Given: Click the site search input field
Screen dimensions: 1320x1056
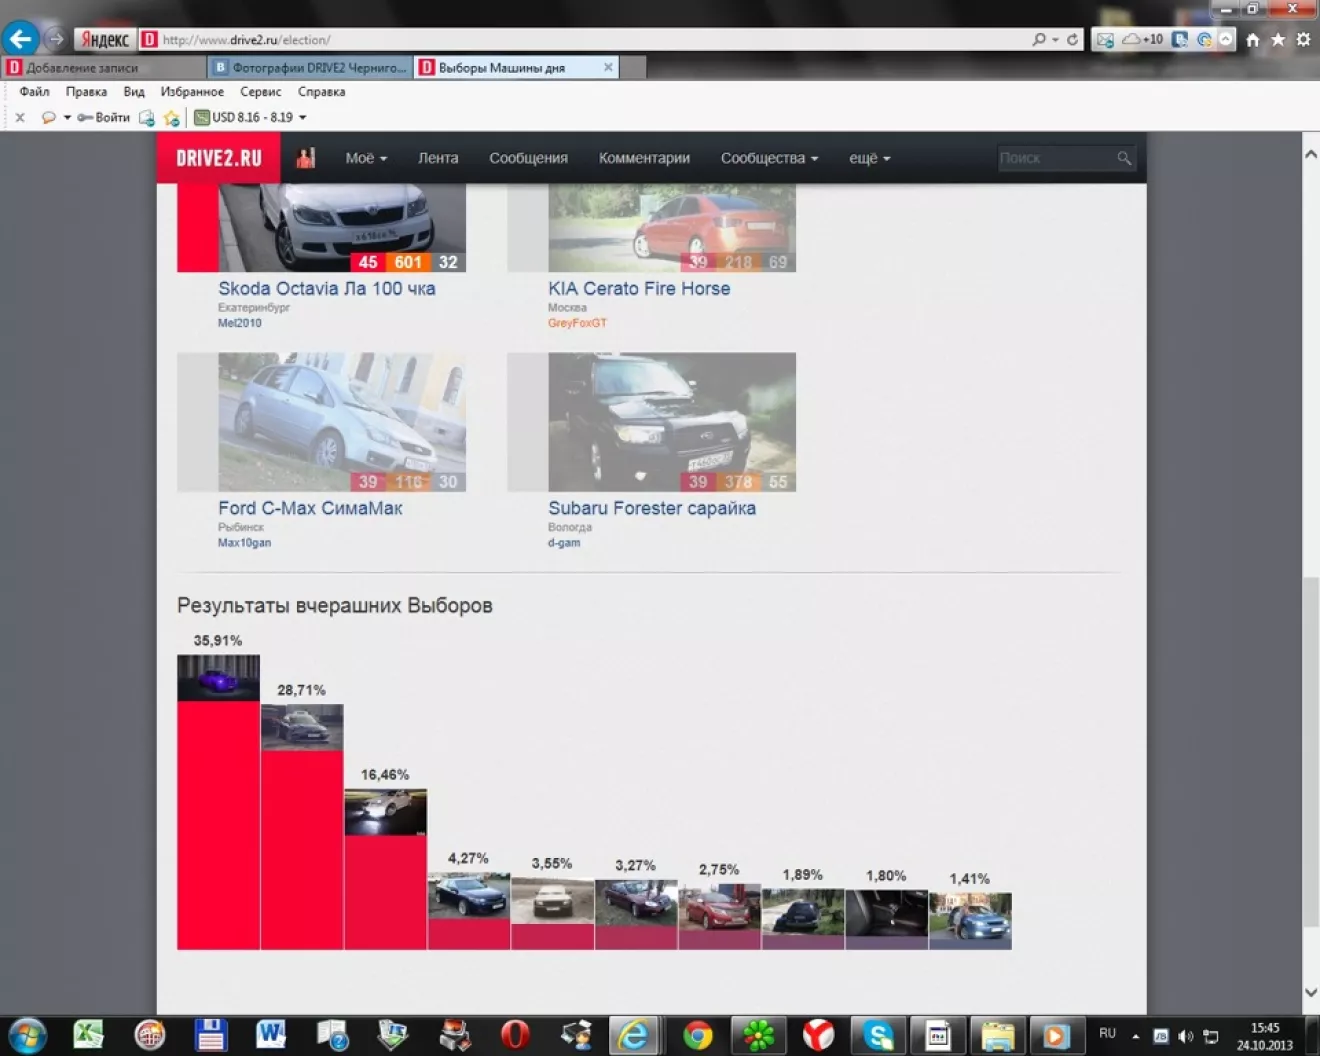Looking at the screenshot, I should [1055, 158].
